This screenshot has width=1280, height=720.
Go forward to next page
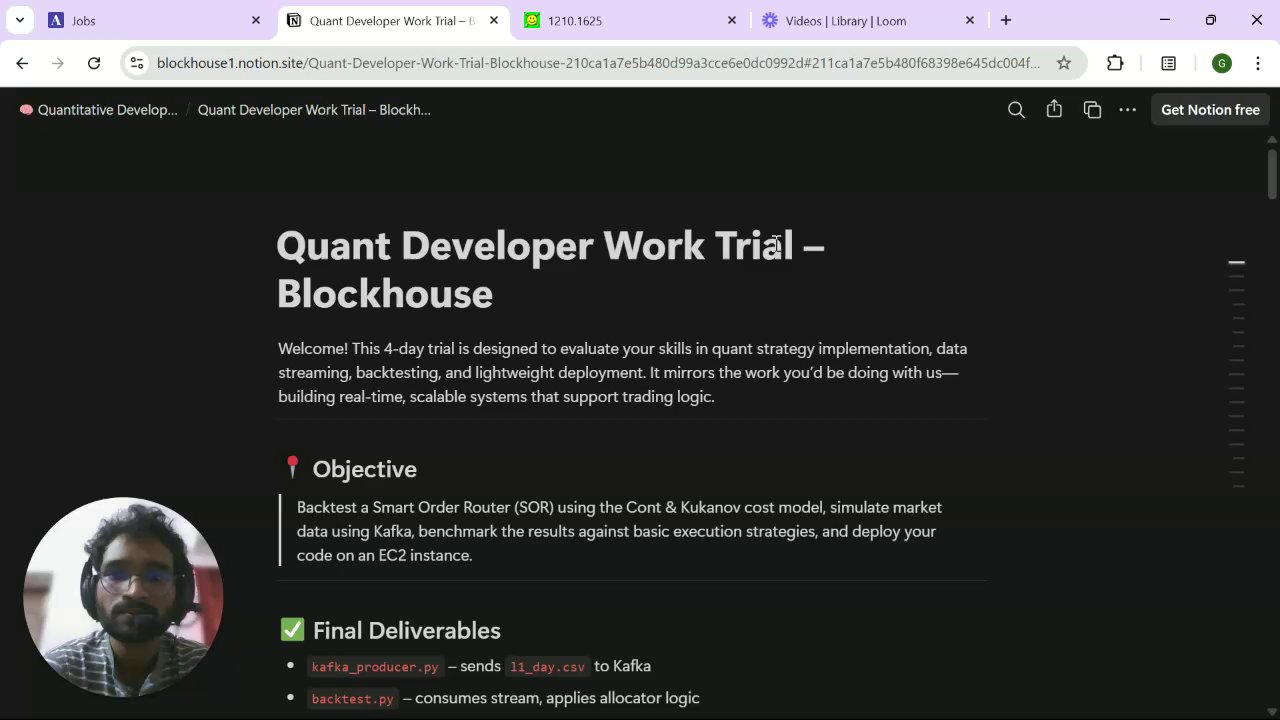click(x=58, y=63)
